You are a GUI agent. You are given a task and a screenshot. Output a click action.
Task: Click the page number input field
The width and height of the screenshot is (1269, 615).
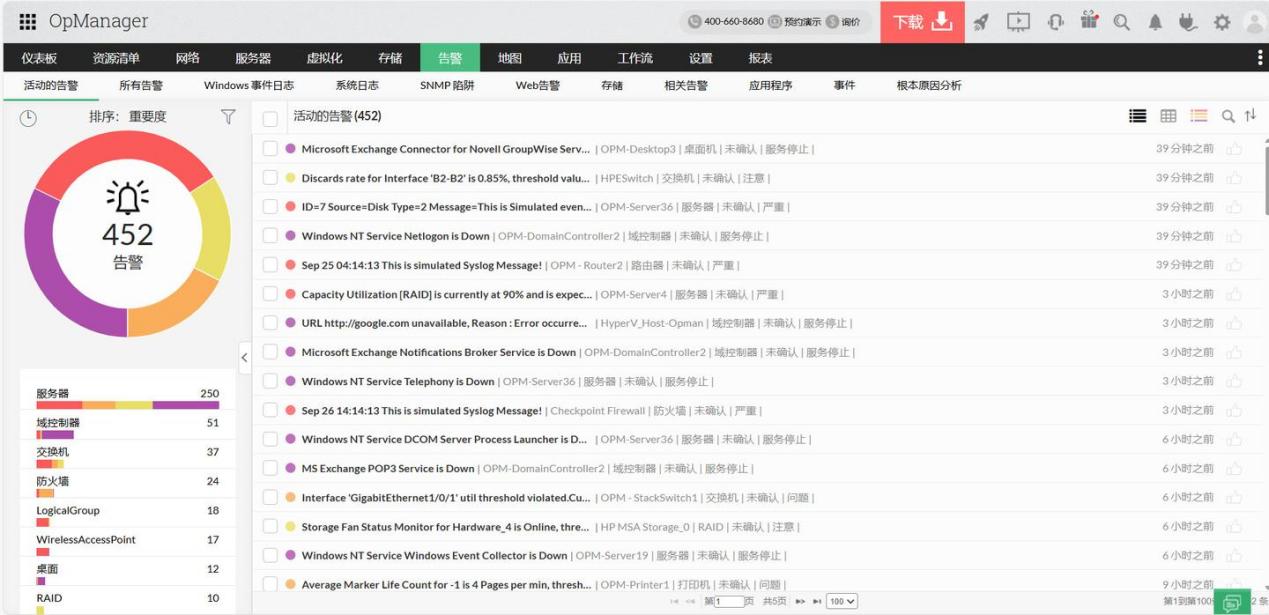[x=729, y=601]
